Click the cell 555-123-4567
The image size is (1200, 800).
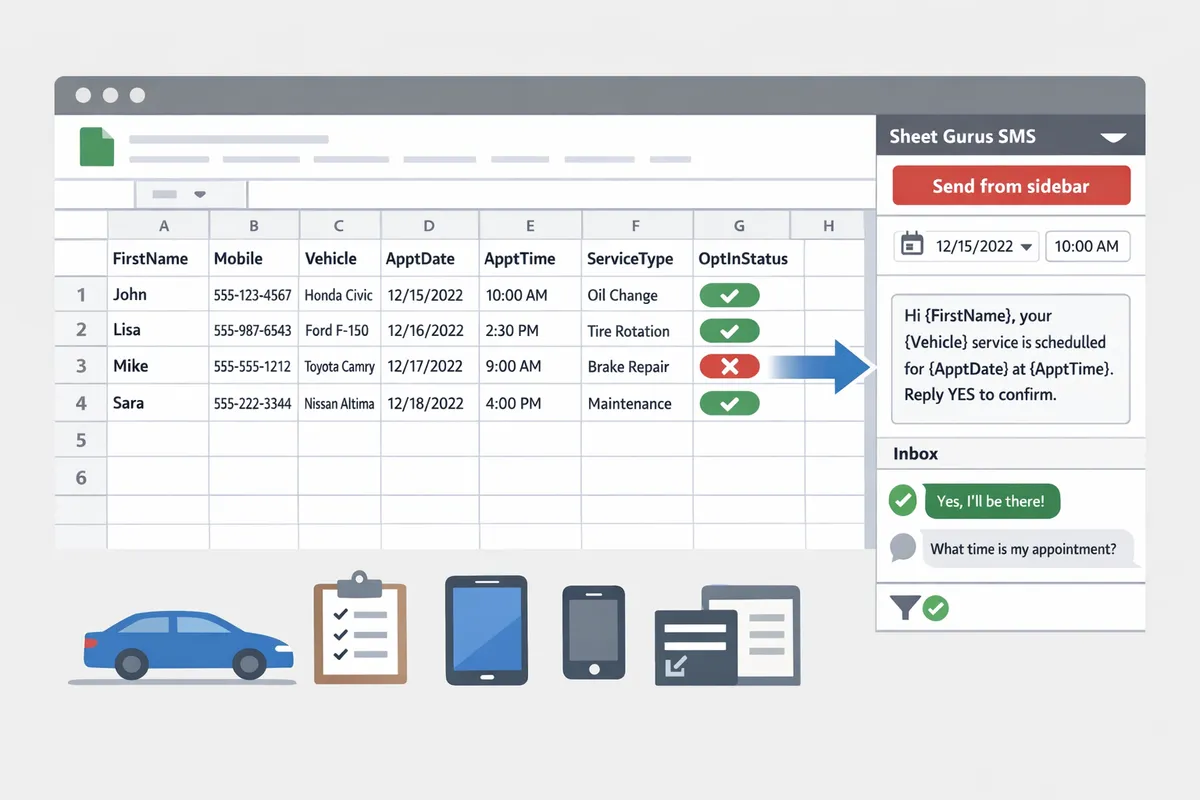click(x=254, y=295)
